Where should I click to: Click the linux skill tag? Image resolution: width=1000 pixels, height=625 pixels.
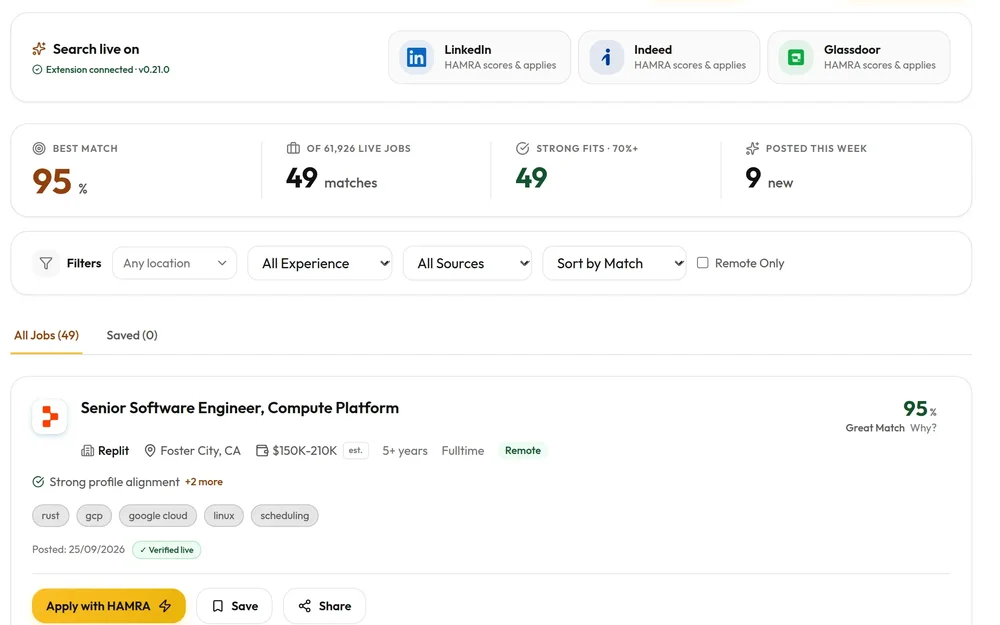tap(224, 515)
